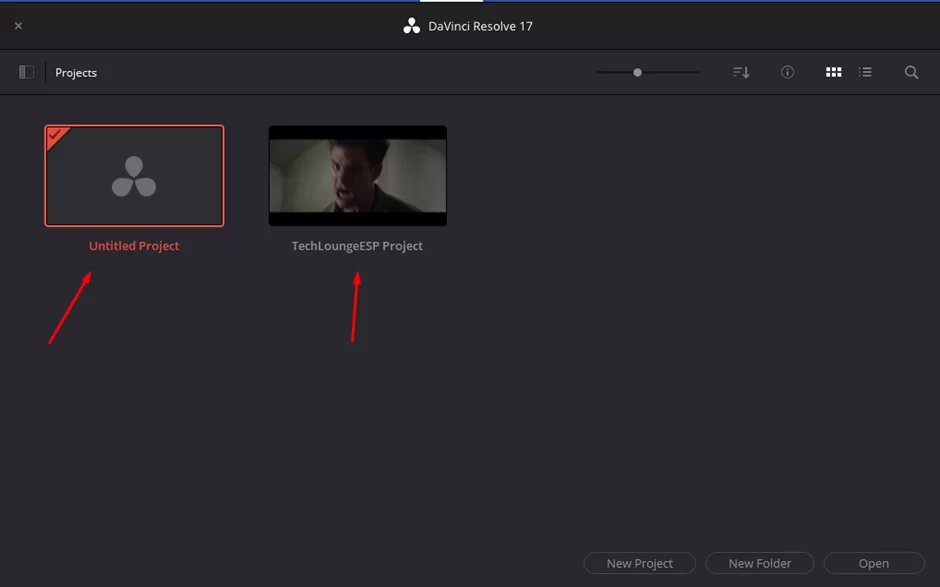Switch to list view
The image size is (940, 587).
pos(865,72)
